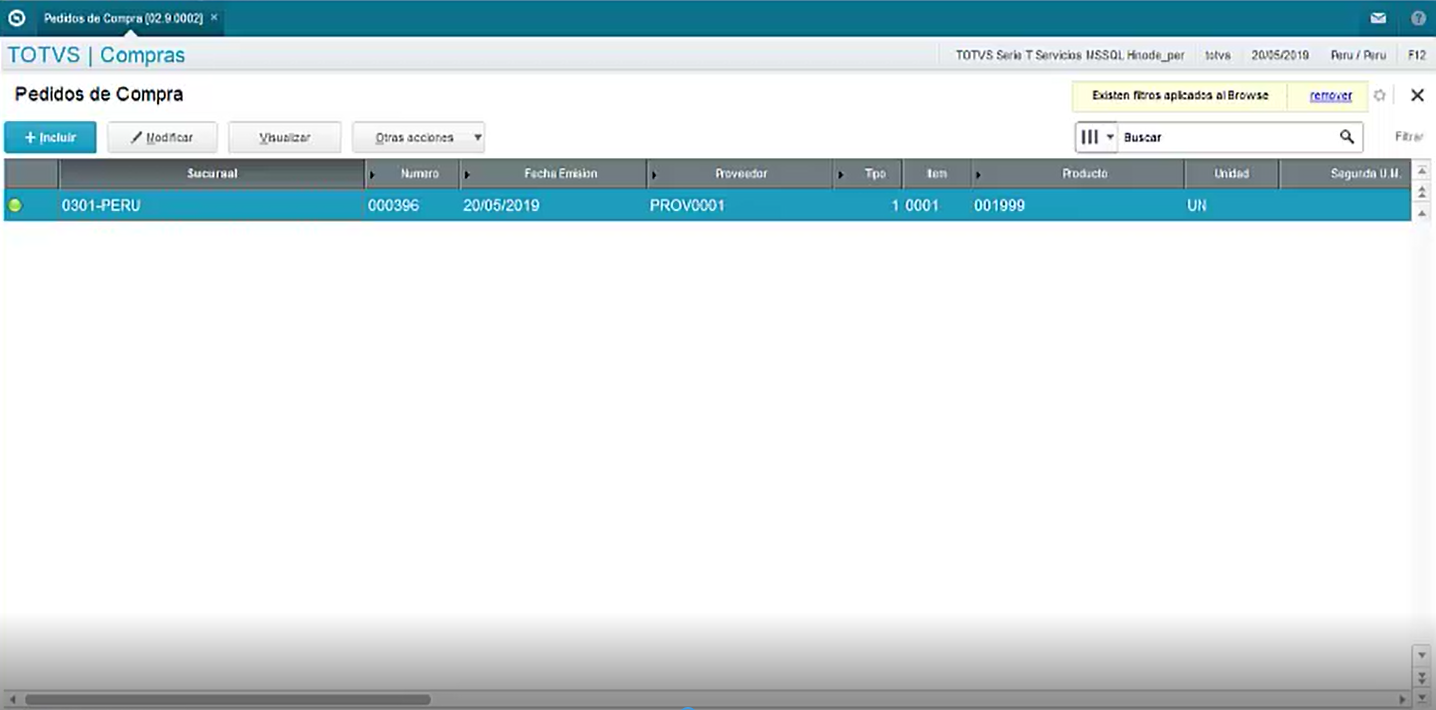
Task: Click the horizontal scrollbar thumb
Action: (227, 699)
